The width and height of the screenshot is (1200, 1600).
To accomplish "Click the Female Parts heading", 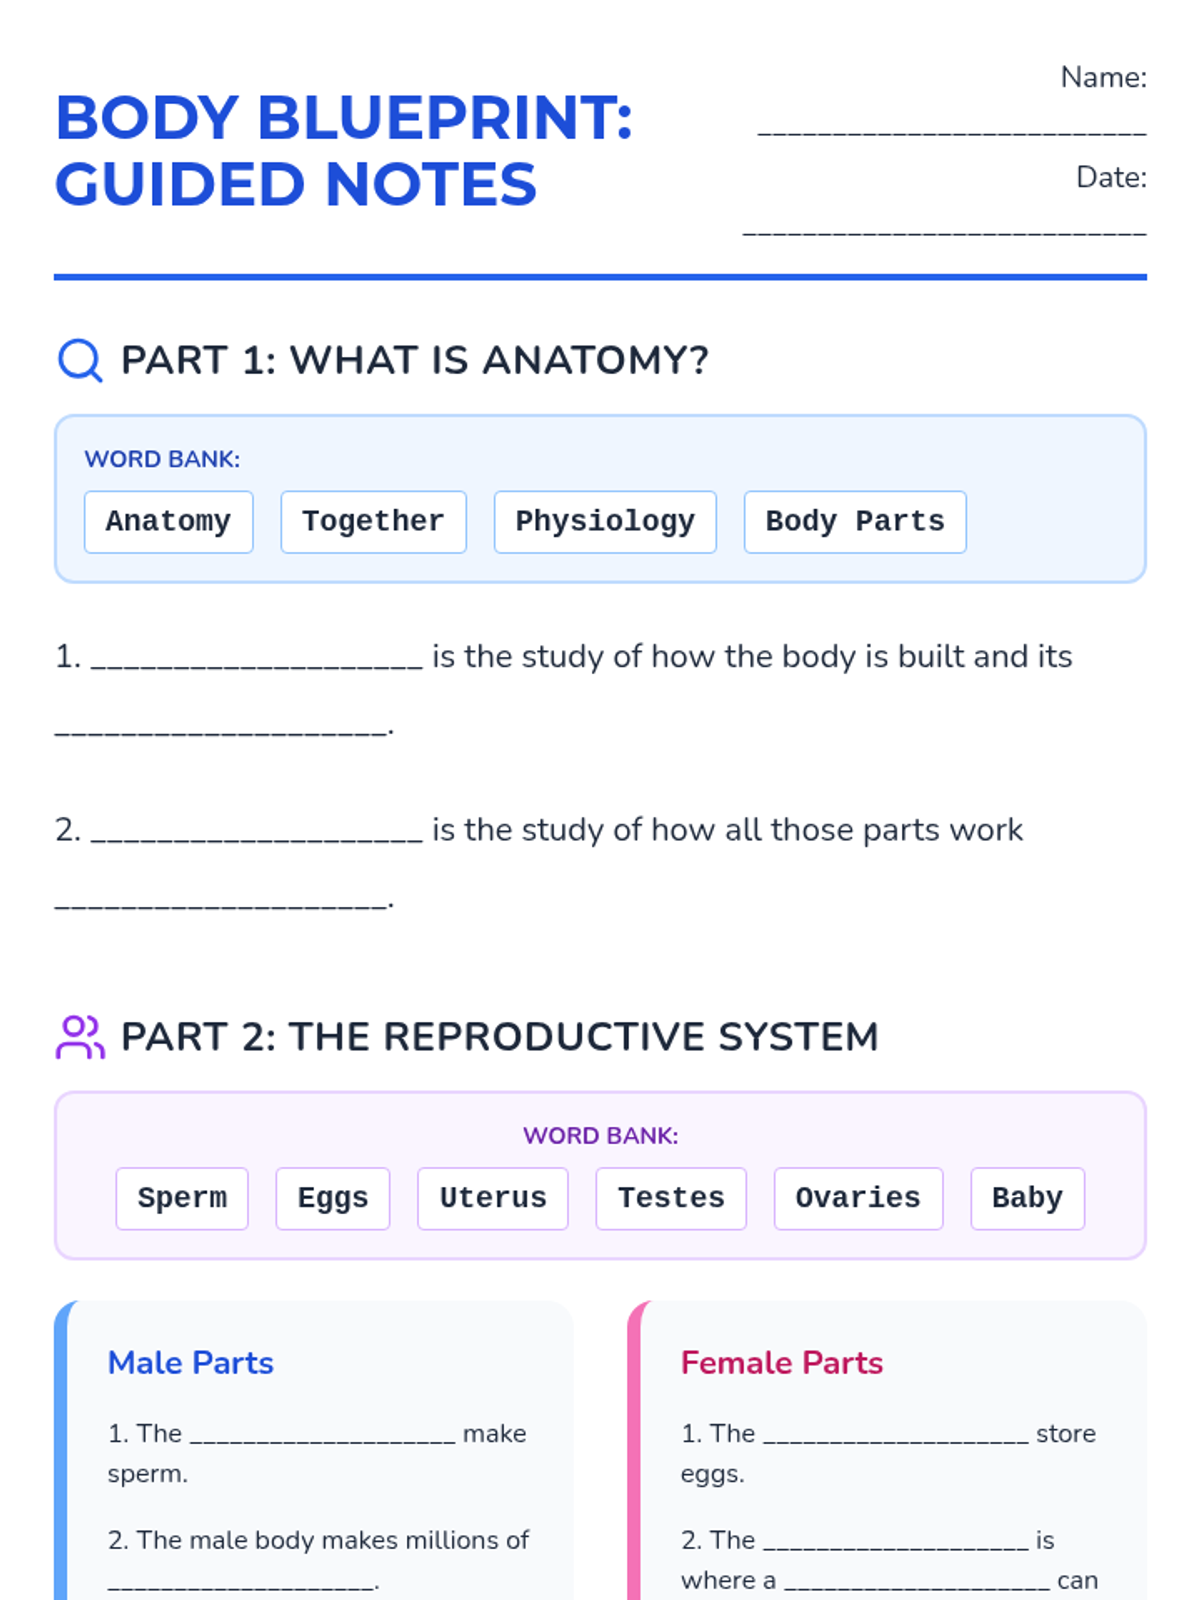I will (782, 1363).
